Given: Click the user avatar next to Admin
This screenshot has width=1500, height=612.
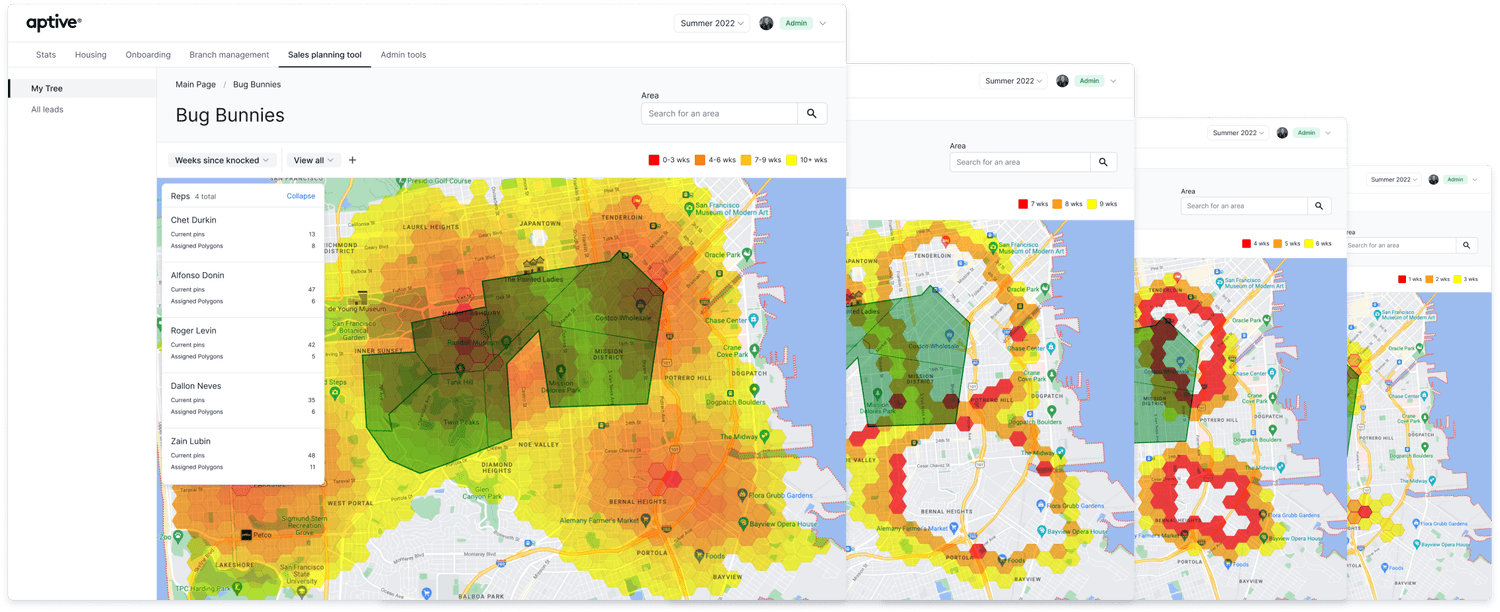Looking at the screenshot, I should click(766, 23).
